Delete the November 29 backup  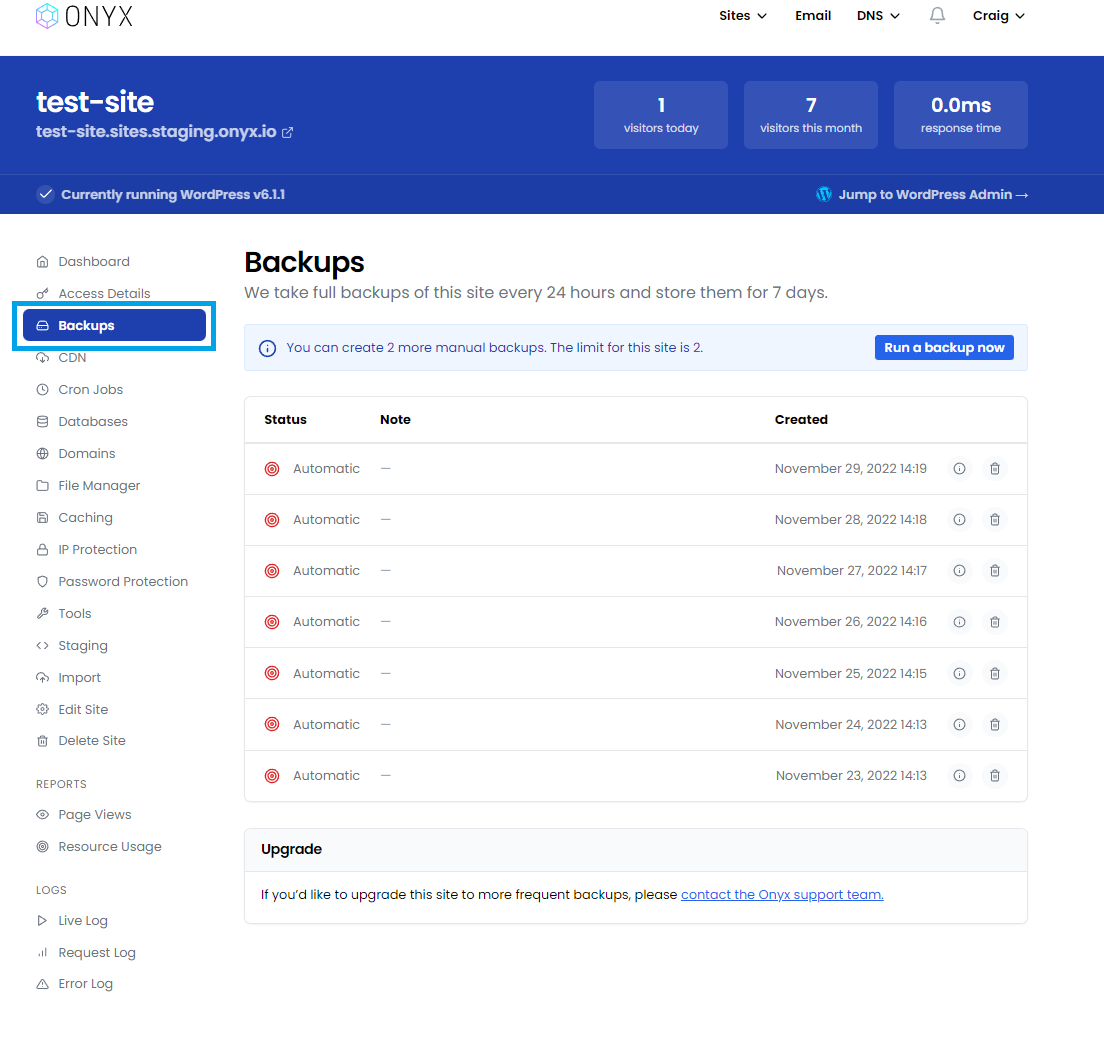[995, 469]
